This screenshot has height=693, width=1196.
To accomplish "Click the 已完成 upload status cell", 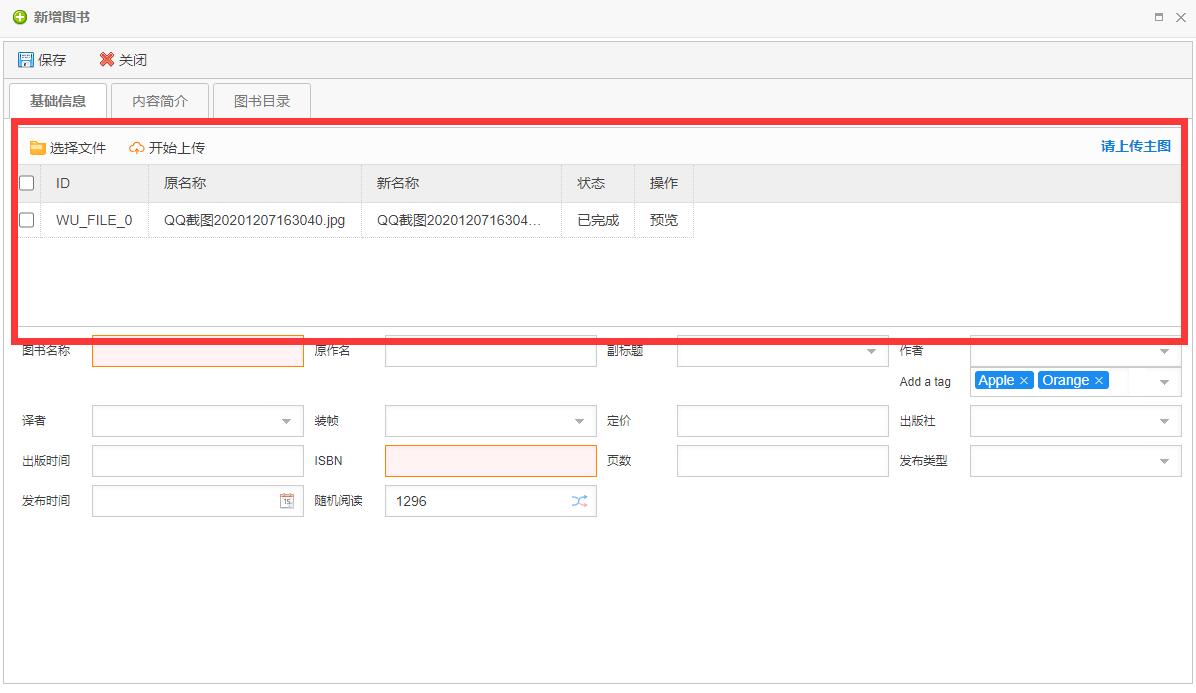I will click(x=597, y=220).
